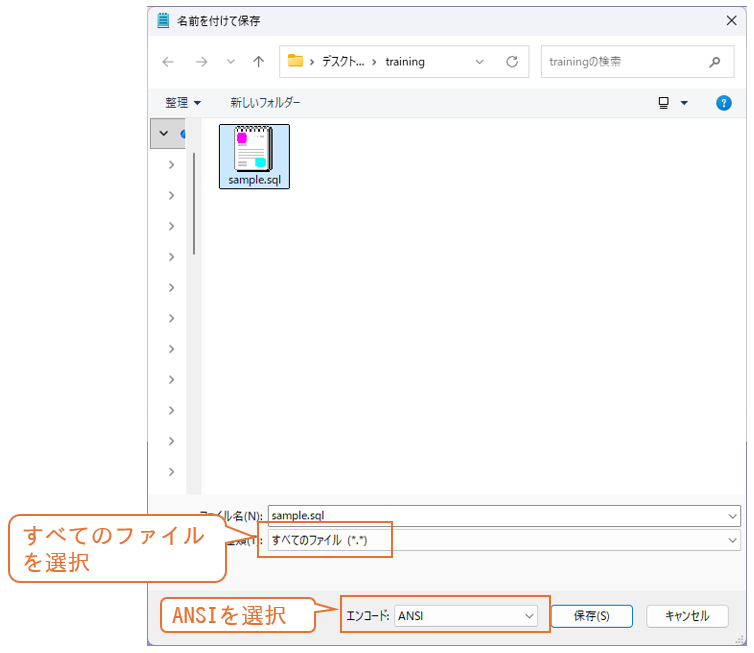This screenshot has width=754, height=653.
Task: Open the エンコード ANSI dropdown
Action: (x=466, y=616)
